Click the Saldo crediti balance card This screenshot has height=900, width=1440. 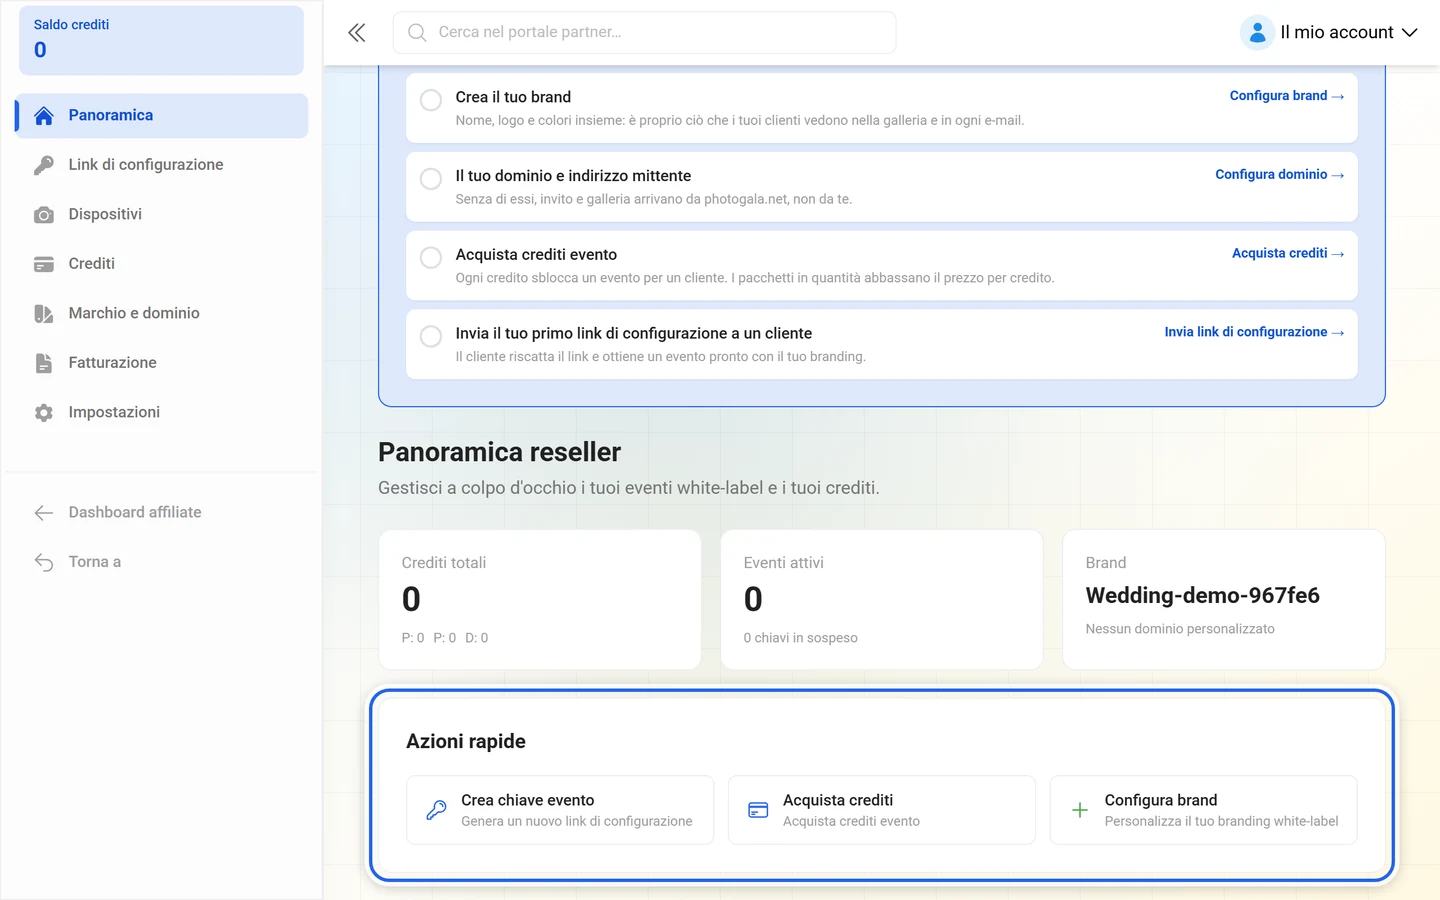161,40
